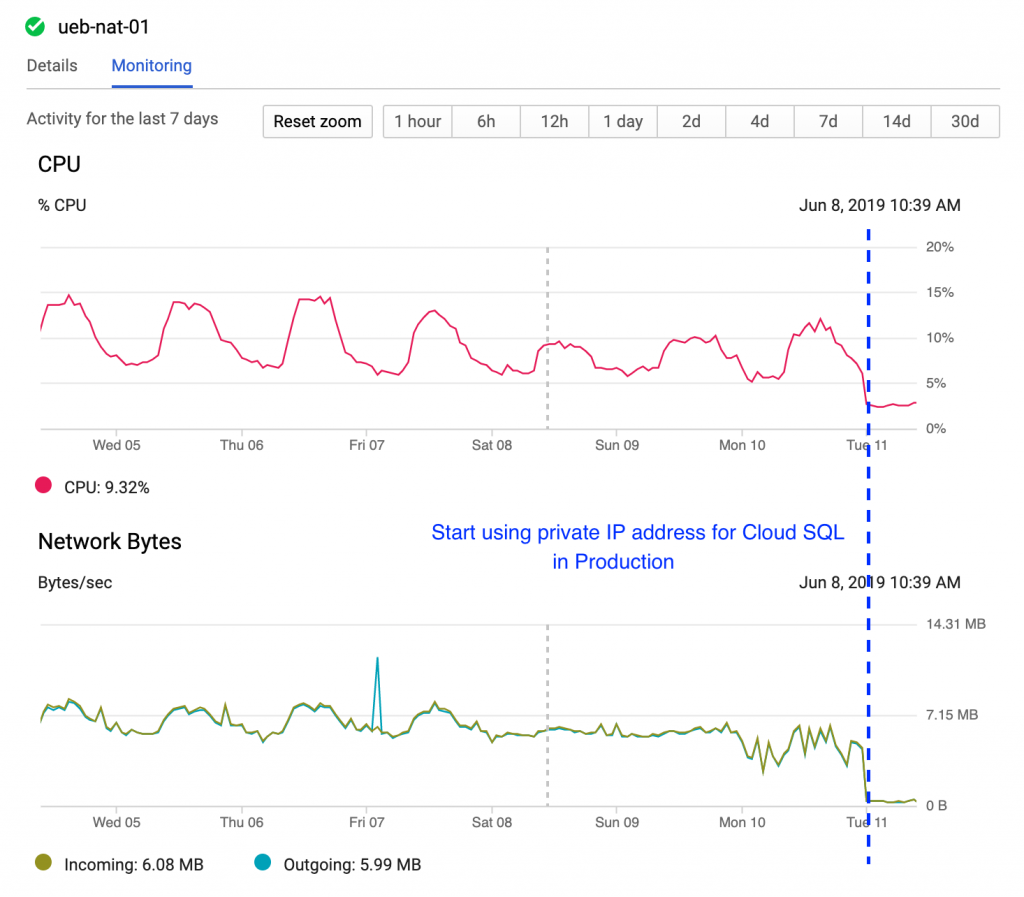Click the green status checkmark icon
The image size is (1024, 897).
[35, 27]
